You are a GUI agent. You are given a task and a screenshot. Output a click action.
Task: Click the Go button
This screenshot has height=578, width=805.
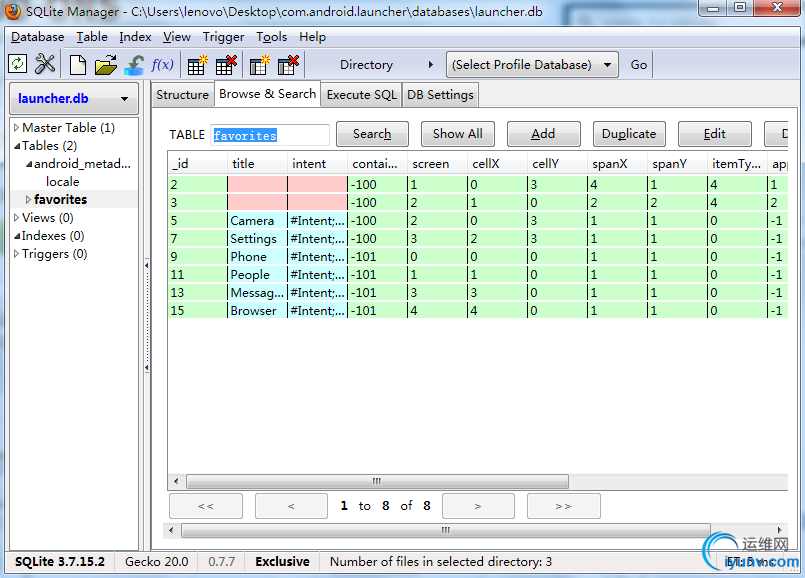tap(639, 65)
